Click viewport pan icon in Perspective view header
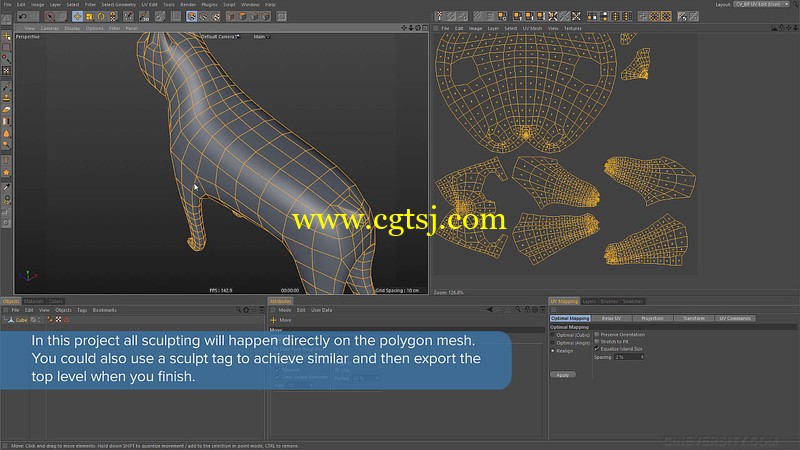This screenshot has width=800, height=450. (404, 28)
